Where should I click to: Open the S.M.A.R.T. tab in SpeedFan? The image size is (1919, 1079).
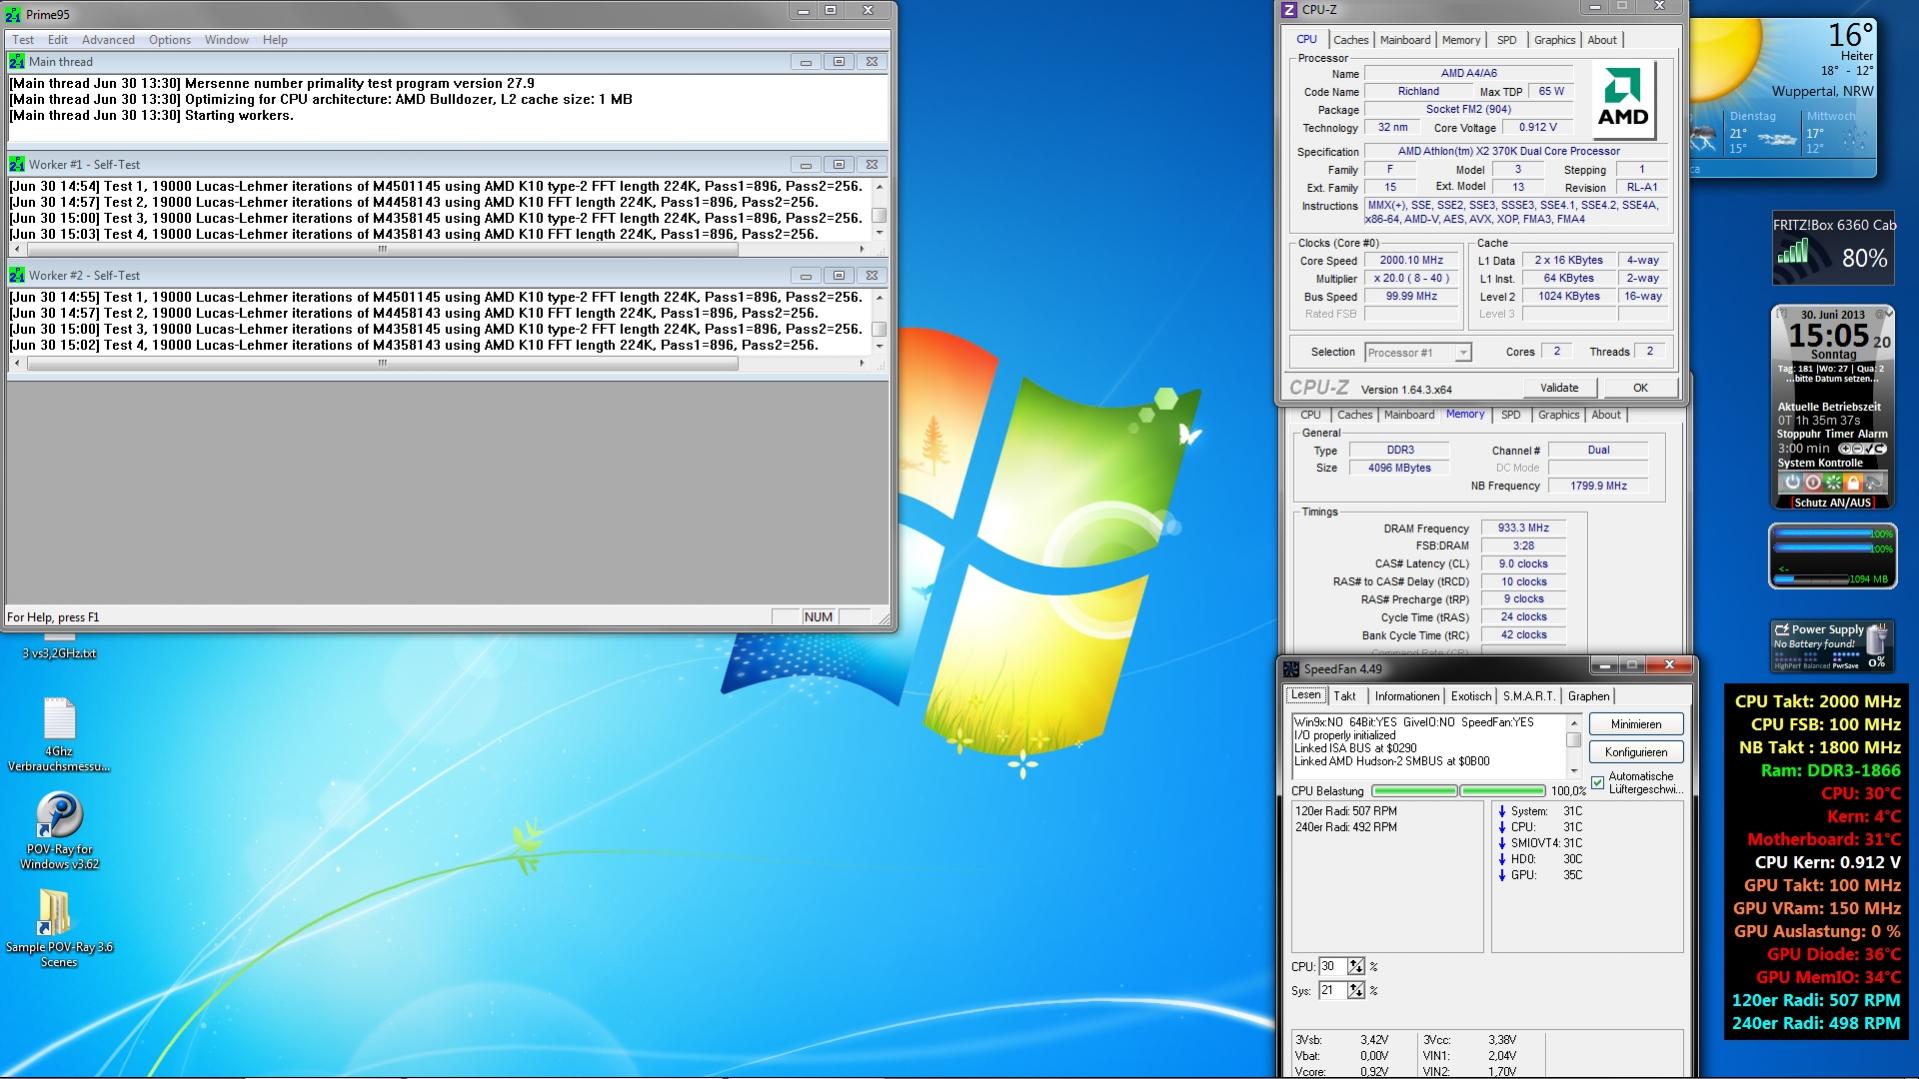pyautogui.click(x=1529, y=697)
